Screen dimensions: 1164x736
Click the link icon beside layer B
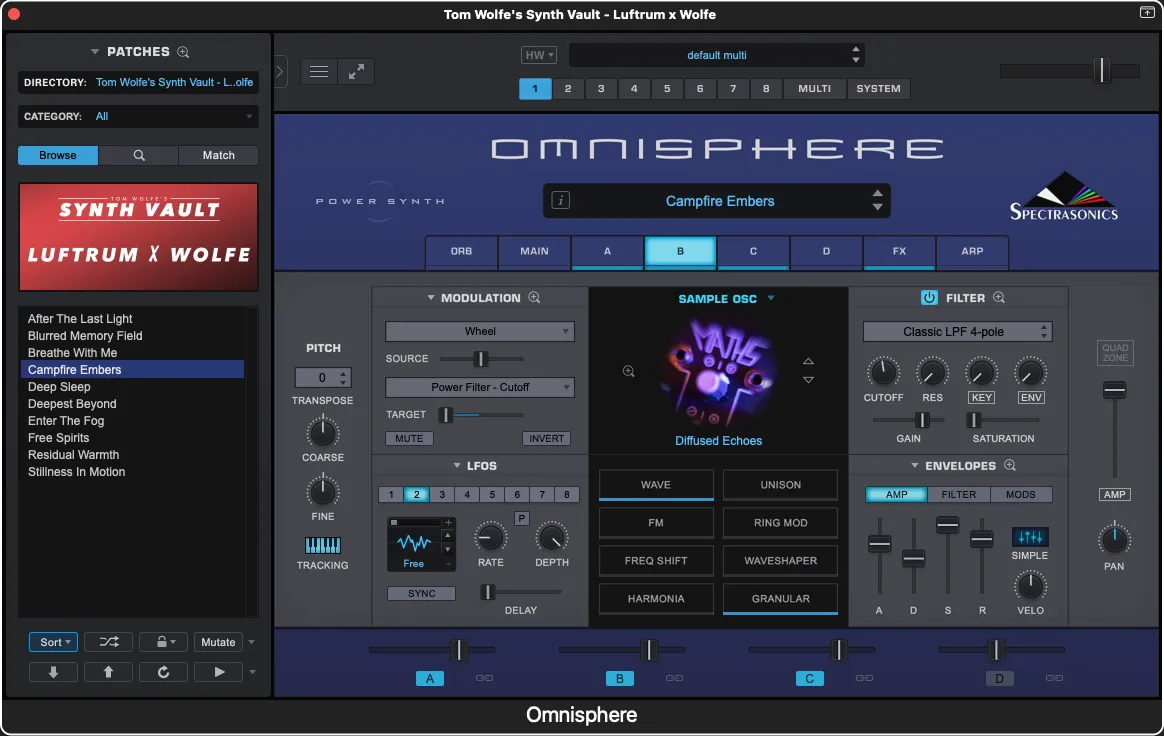(674, 678)
